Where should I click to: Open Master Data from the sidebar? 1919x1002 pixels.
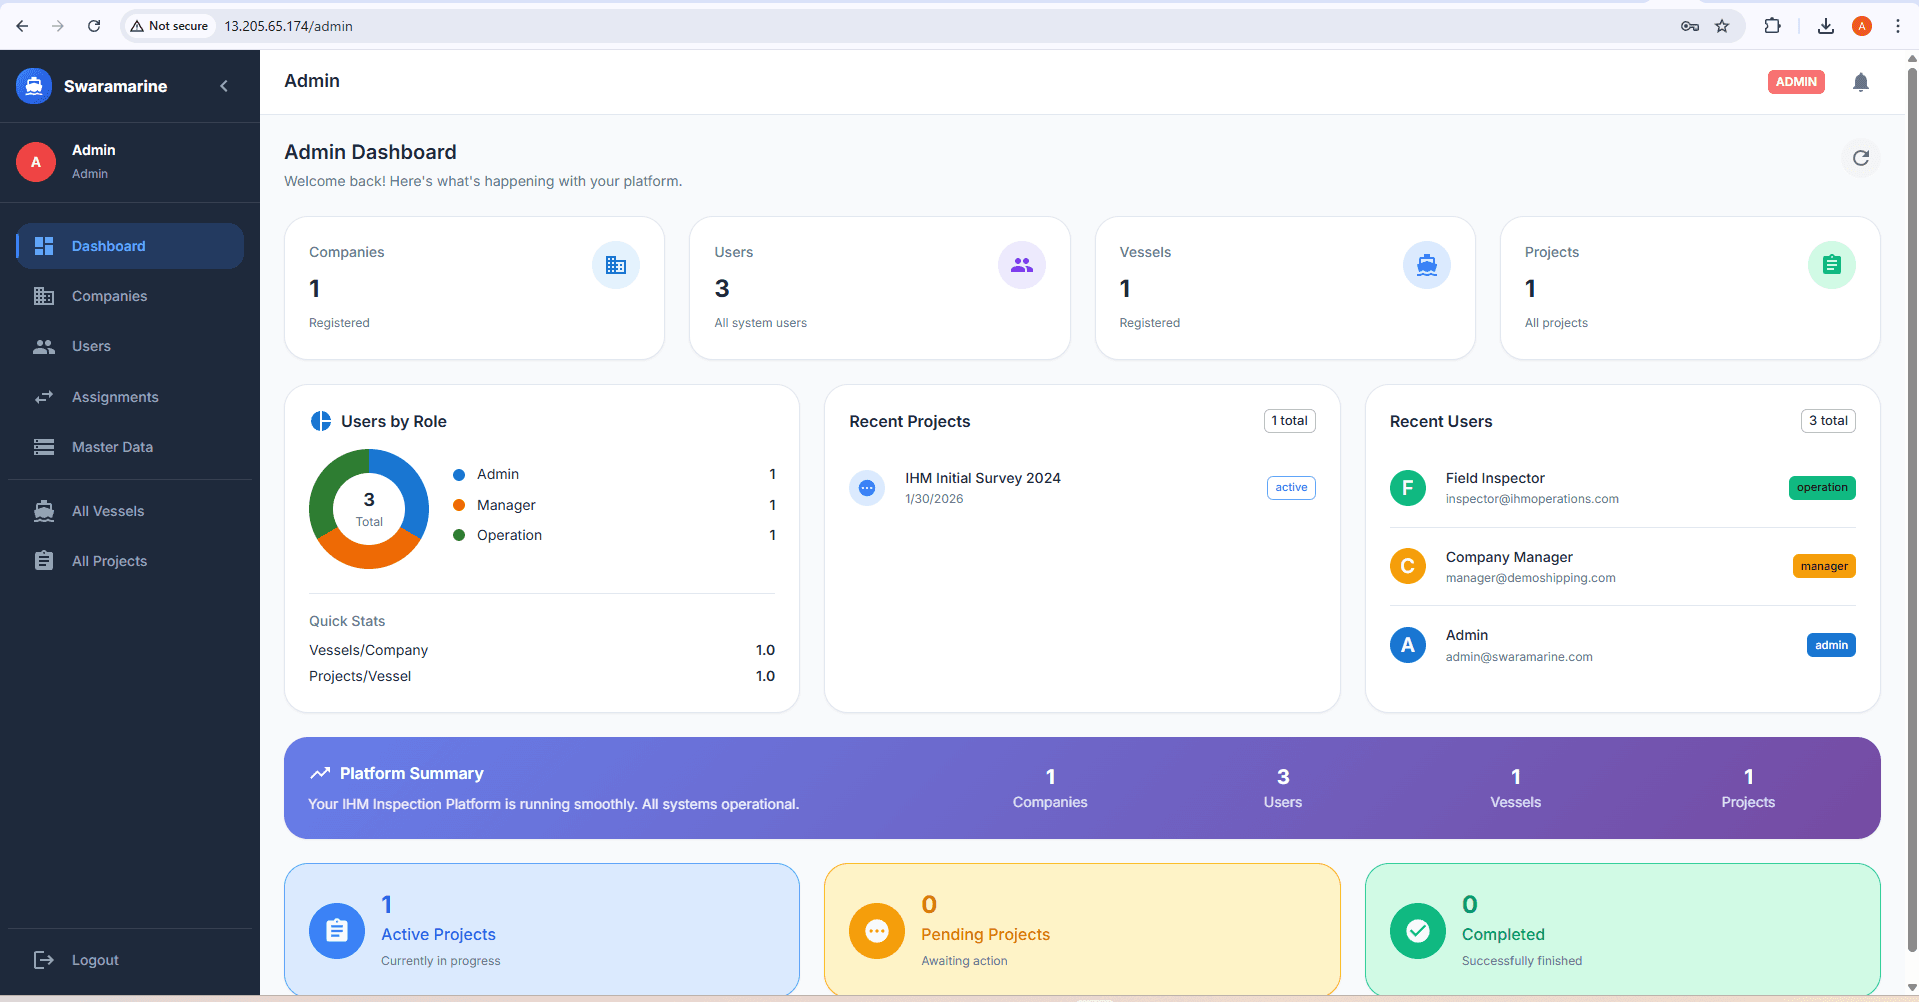(112, 447)
